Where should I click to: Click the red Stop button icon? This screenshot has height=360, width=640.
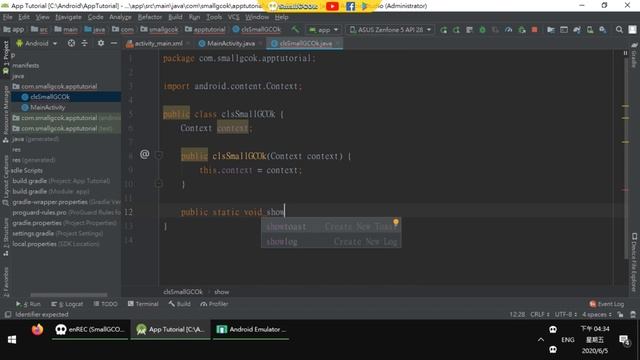(534, 30)
